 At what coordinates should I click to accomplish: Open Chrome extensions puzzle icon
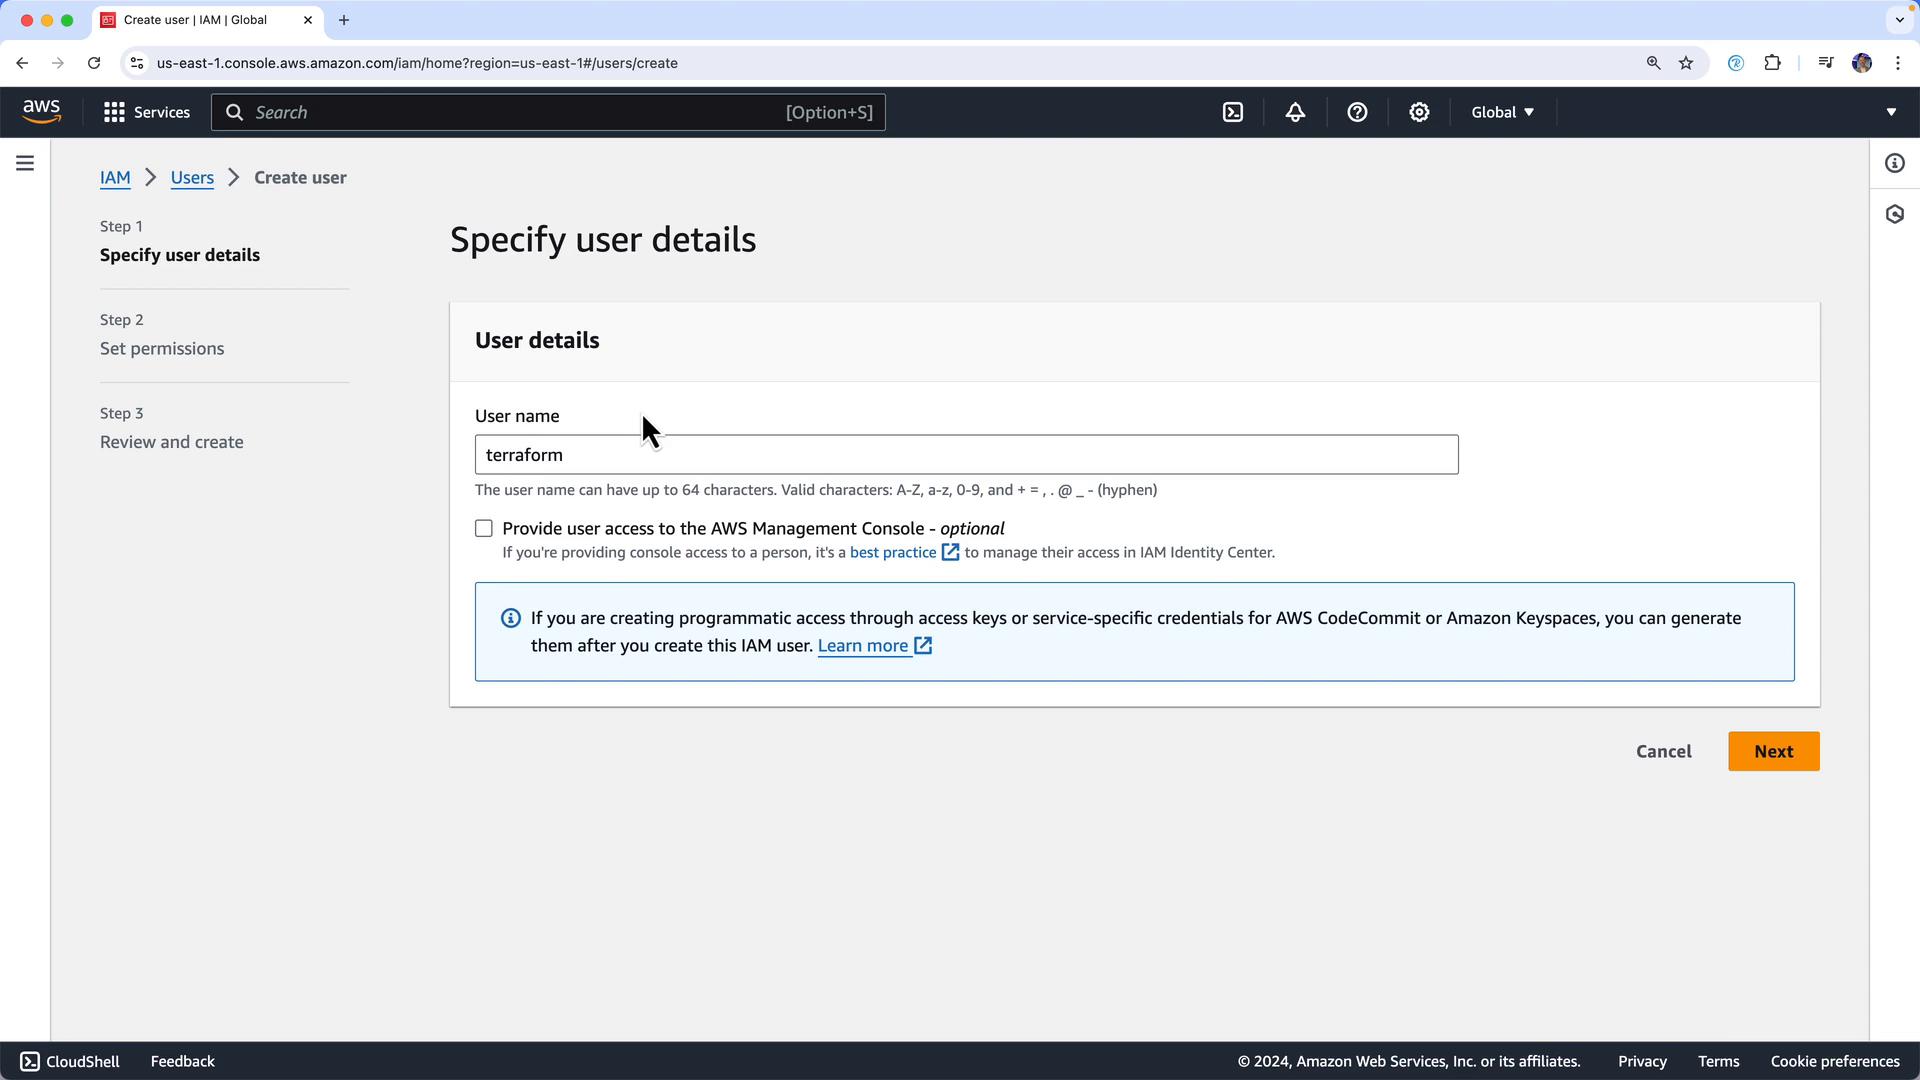pos(1772,63)
